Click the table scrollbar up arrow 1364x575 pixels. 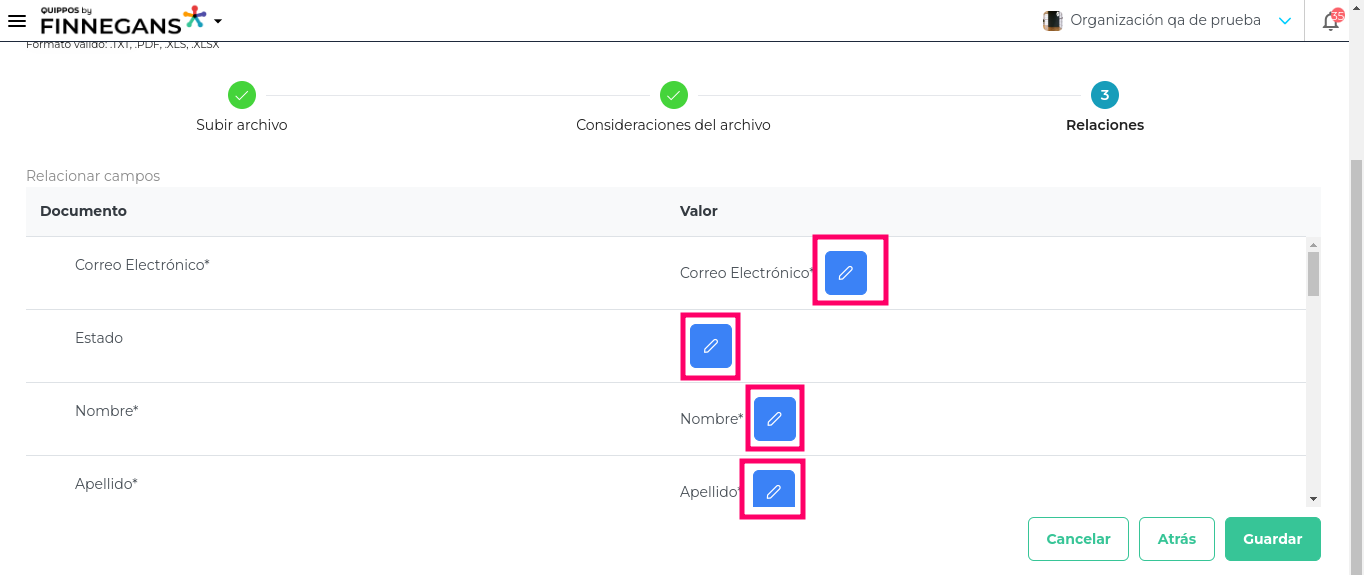[1313, 244]
